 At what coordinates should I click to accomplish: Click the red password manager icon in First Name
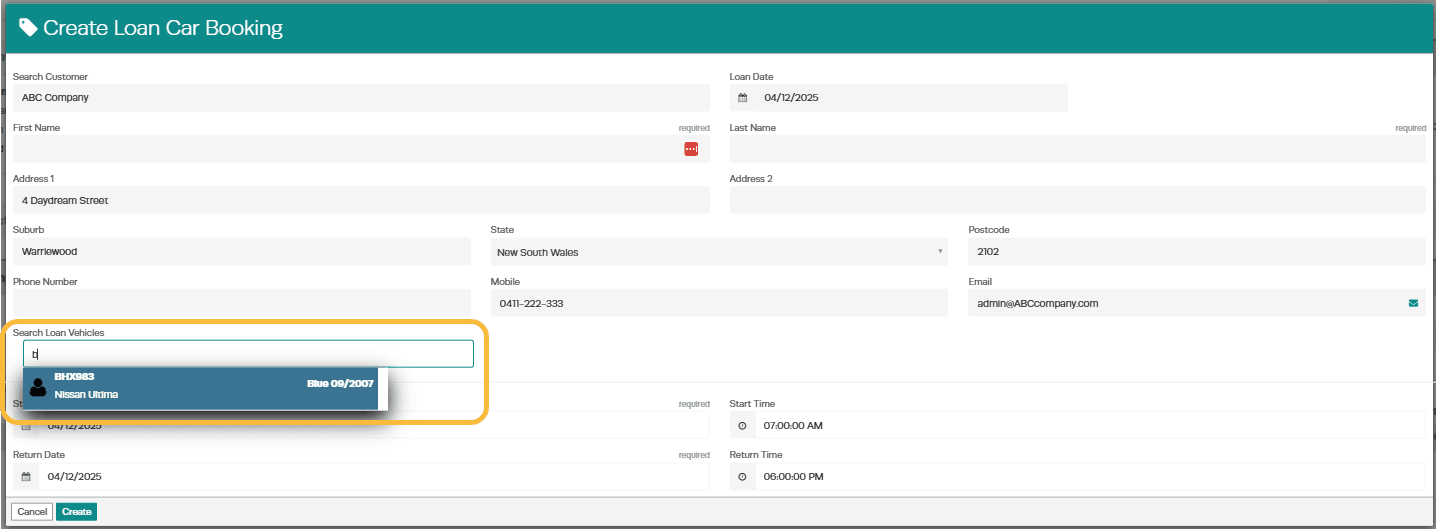pos(691,149)
